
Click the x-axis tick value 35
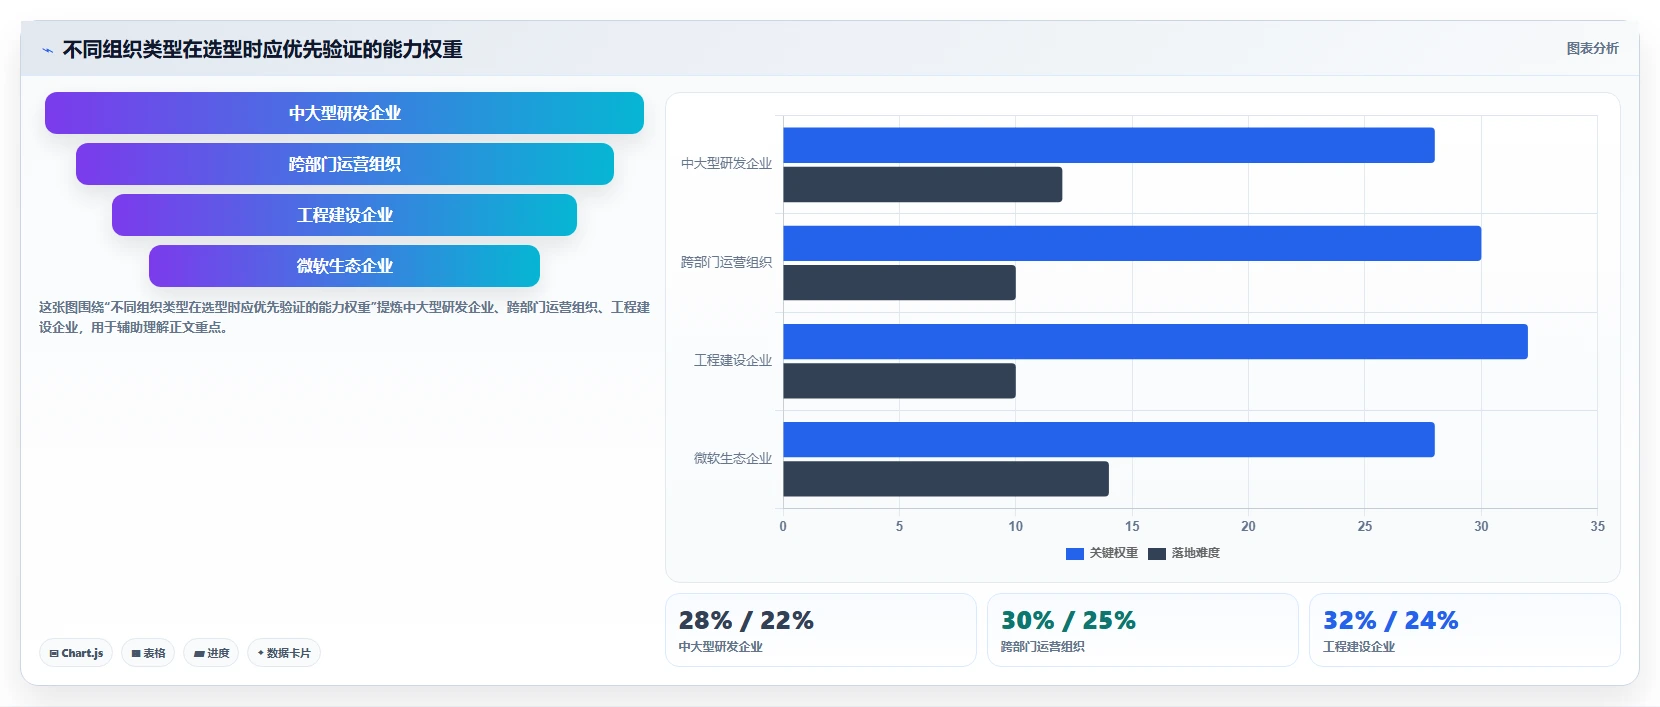(1597, 526)
